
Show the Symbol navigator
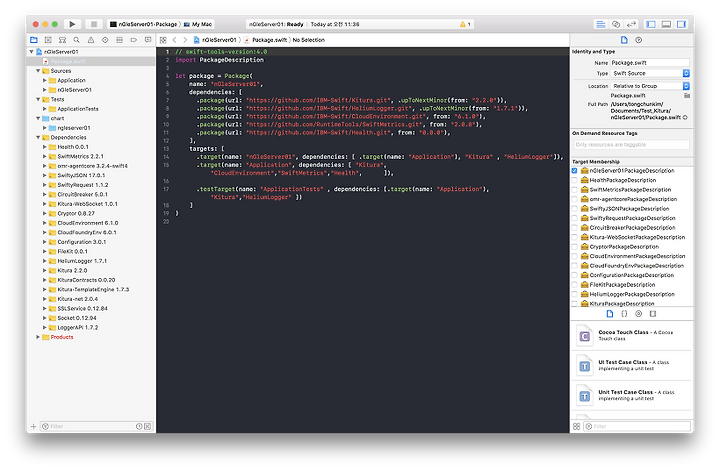click(62, 40)
